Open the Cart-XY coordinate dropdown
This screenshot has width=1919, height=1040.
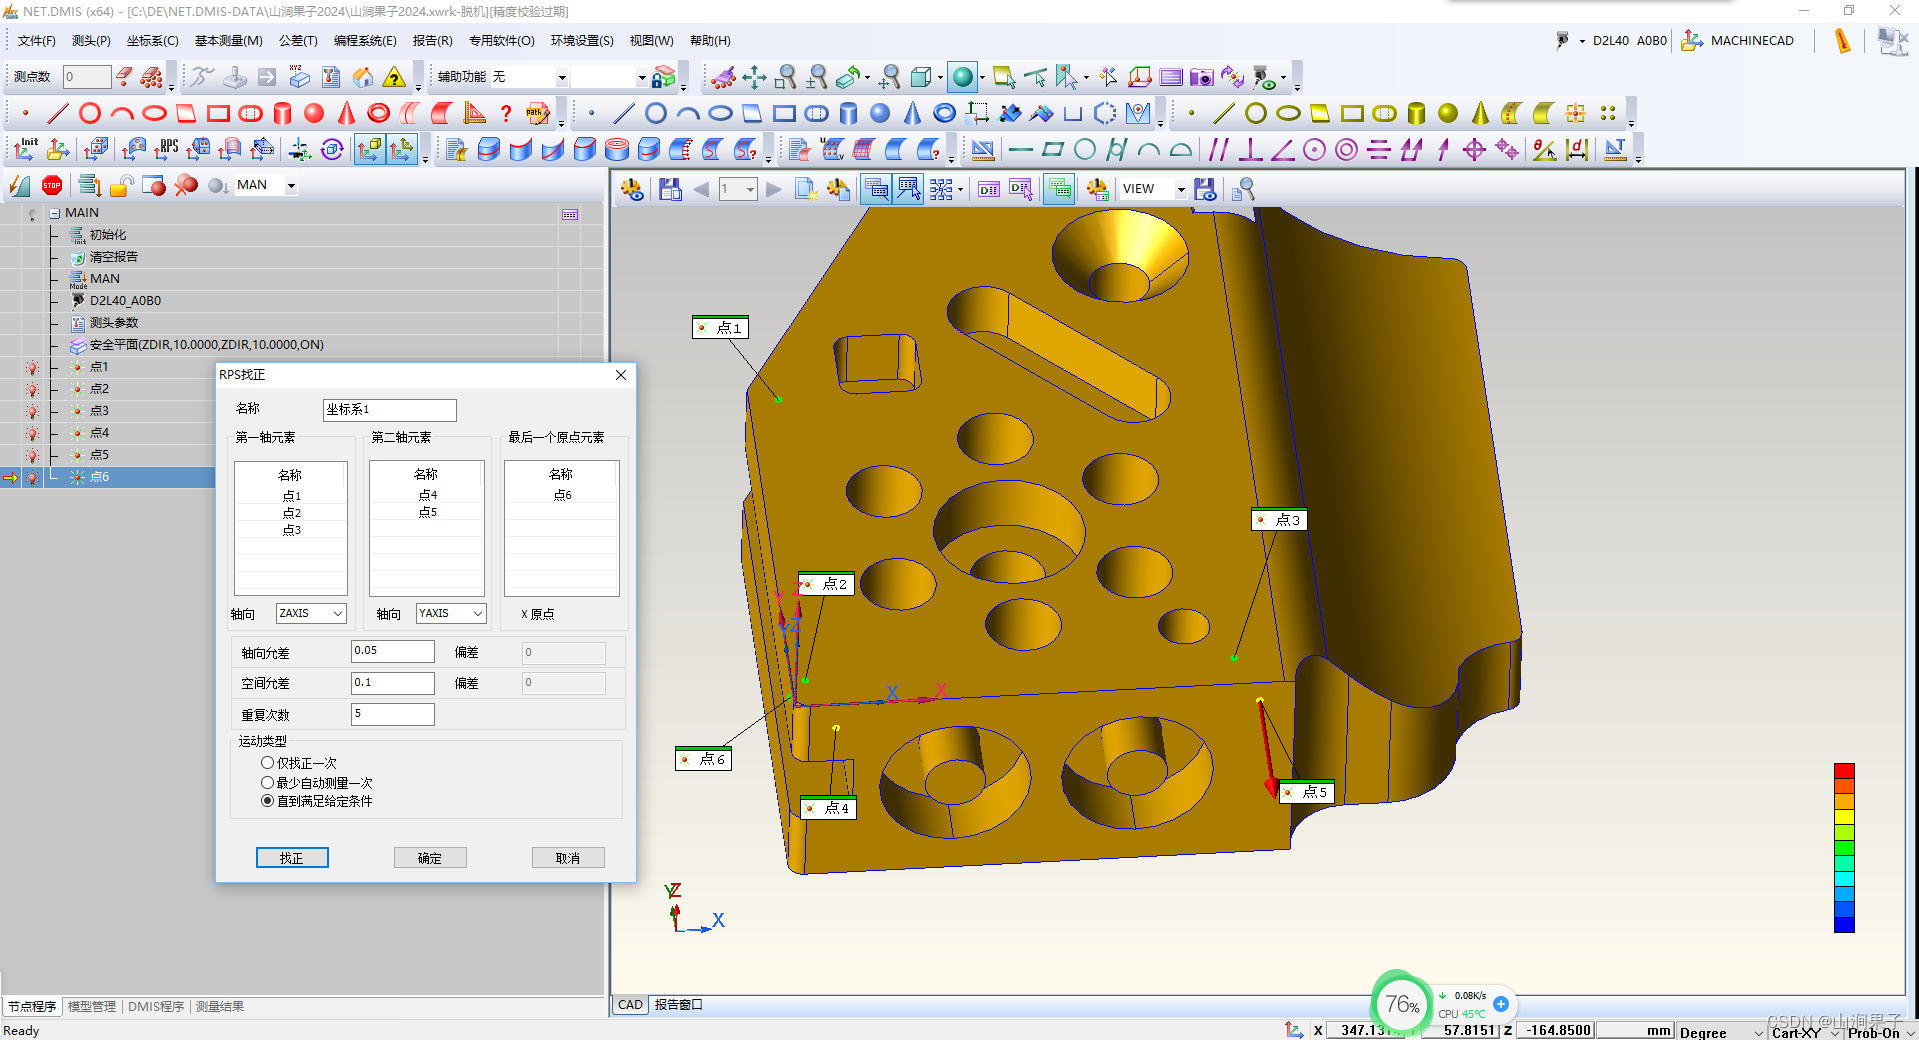pyautogui.click(x=1835, y=1032)
